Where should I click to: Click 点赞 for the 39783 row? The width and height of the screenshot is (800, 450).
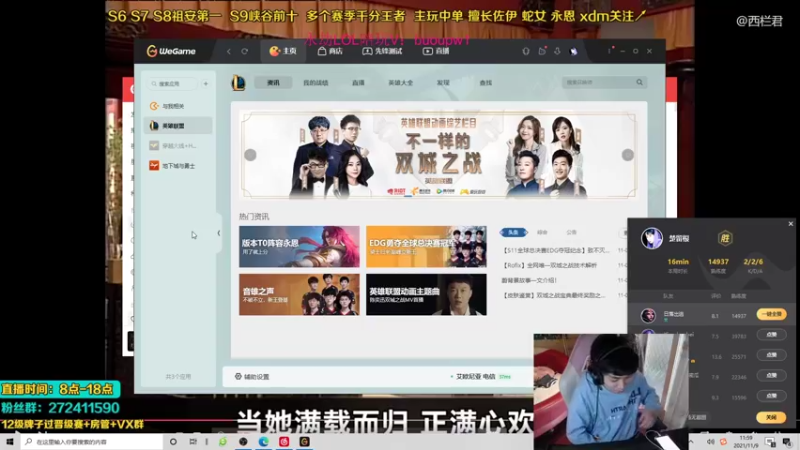coord(771,335)
